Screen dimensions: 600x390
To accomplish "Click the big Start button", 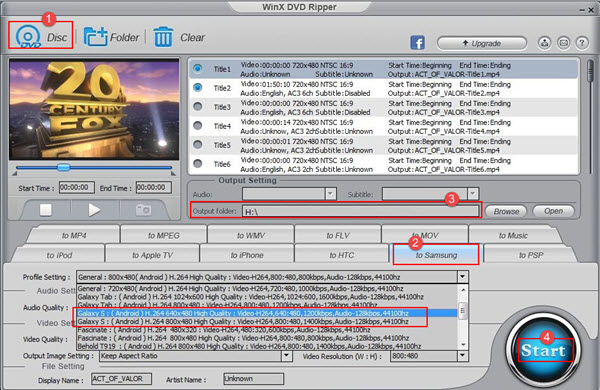I will [x=543, y=350].
